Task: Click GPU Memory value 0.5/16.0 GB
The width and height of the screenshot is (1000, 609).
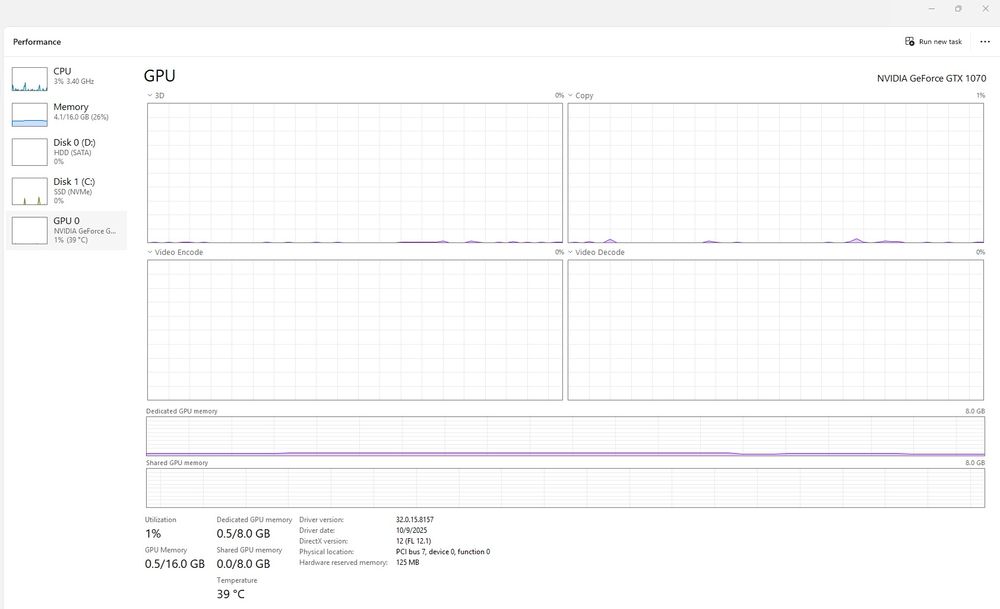Action: coord(175,564)
